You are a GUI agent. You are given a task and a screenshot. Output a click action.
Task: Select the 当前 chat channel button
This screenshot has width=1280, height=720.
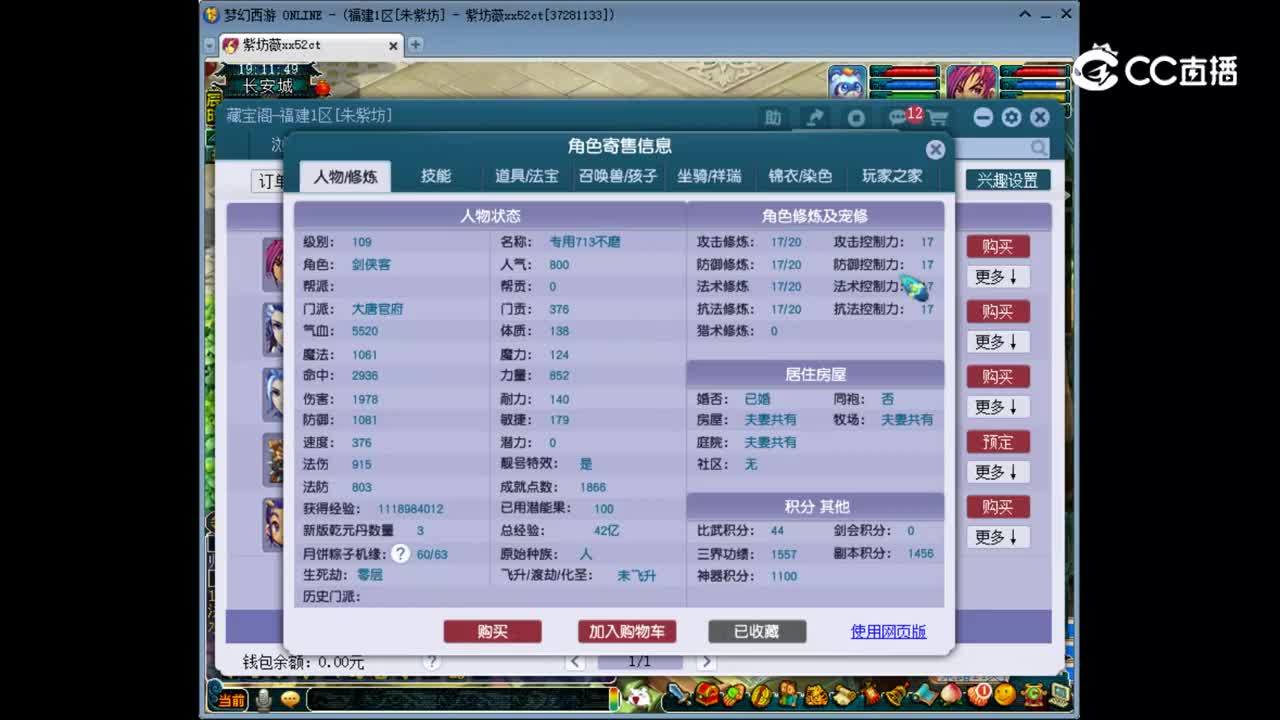(231, 699)
